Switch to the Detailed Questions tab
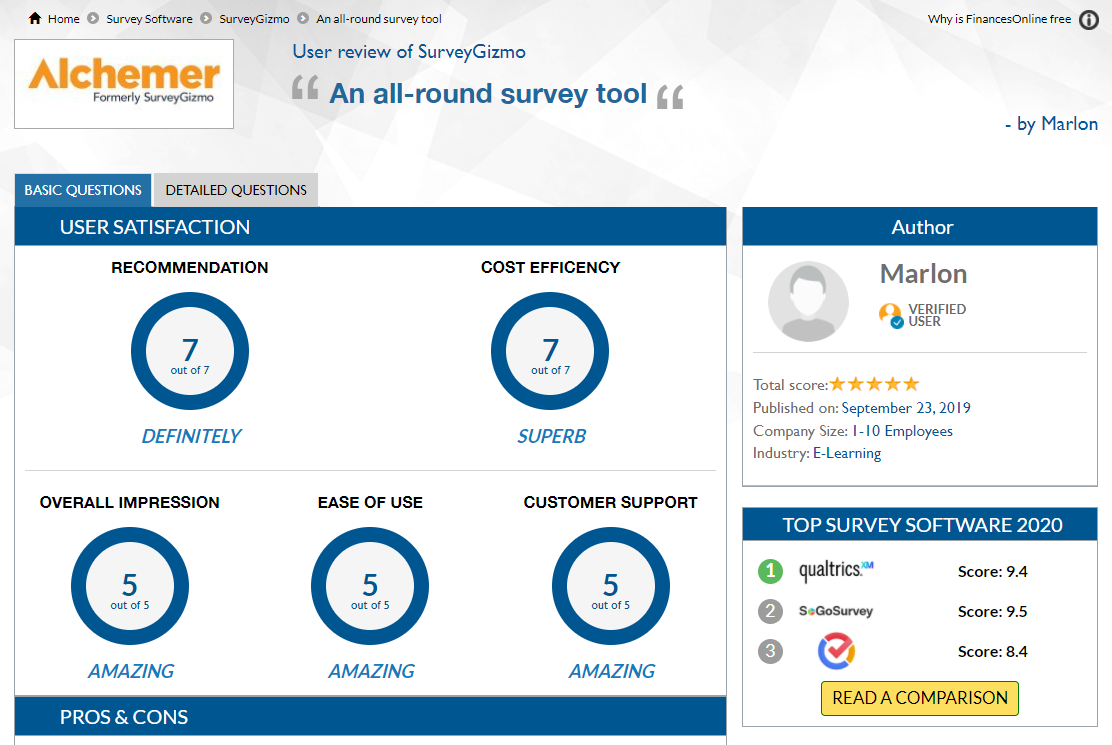The image size is (1112, 745). [x=236, y=190]
